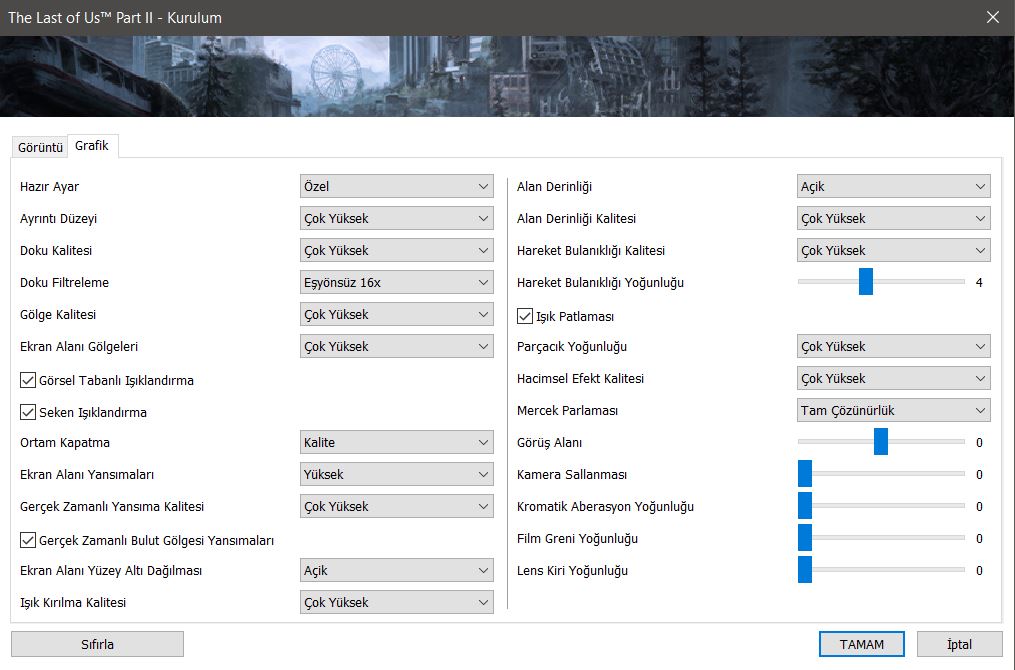This screenshot has width=1015, height=670.
Task: Open the Mercek Parlaması dropdown
Action: tap(893, 410)
